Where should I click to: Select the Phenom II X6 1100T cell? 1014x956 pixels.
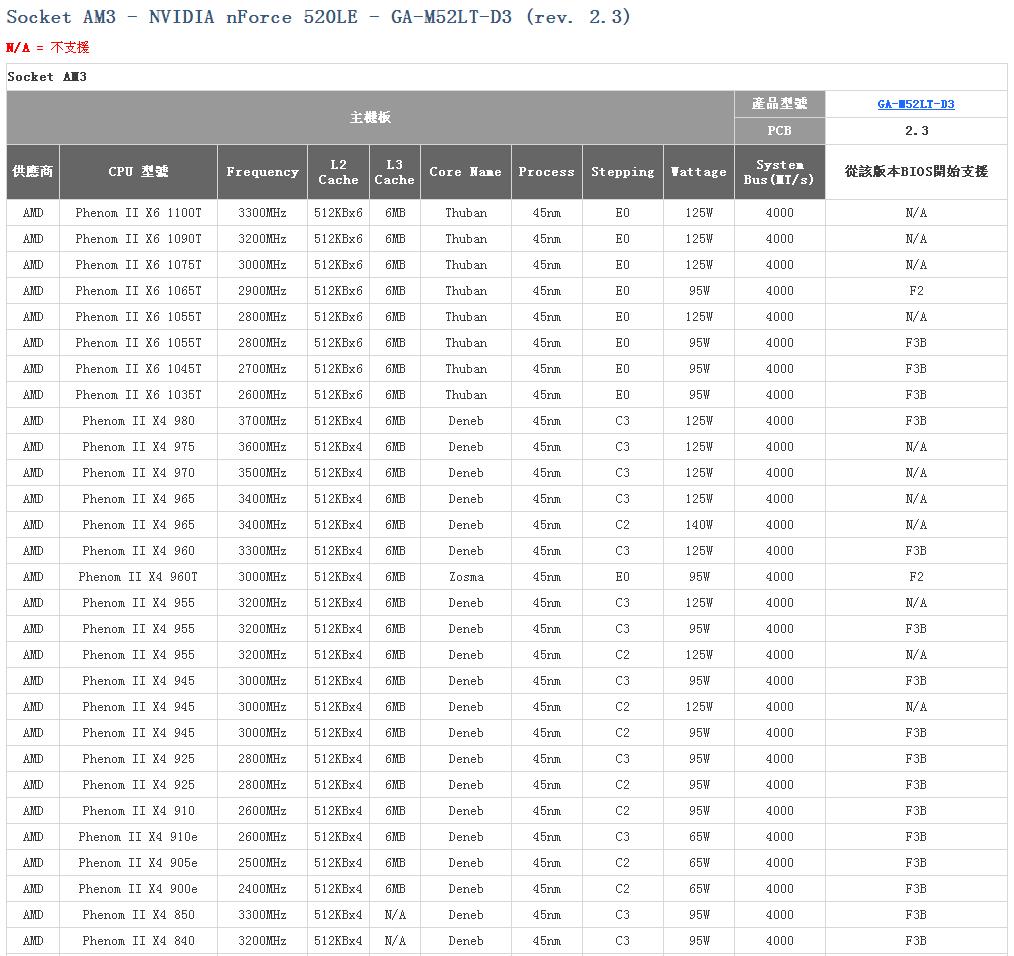[138, 213]
